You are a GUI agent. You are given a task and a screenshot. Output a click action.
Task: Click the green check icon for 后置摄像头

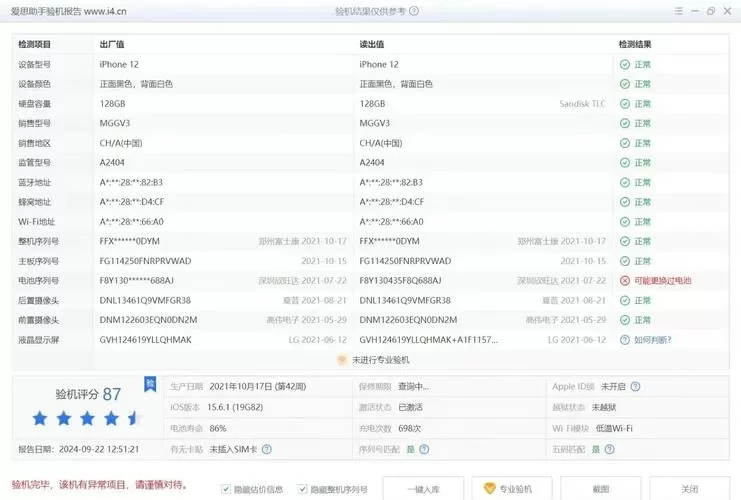coord(625,301)
